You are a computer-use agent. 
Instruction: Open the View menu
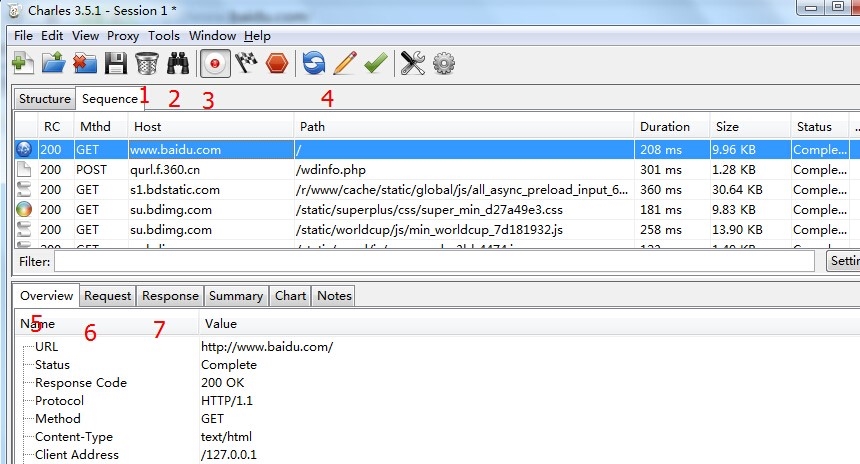[86, 36]
